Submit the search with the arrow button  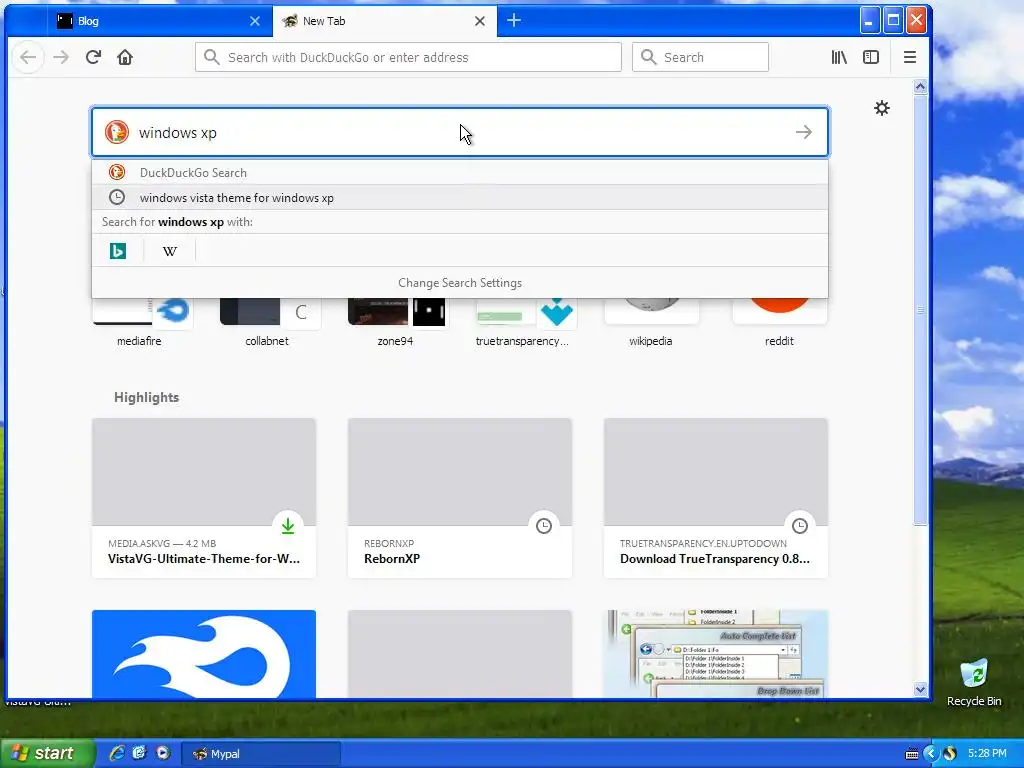(x=804, y=132)
